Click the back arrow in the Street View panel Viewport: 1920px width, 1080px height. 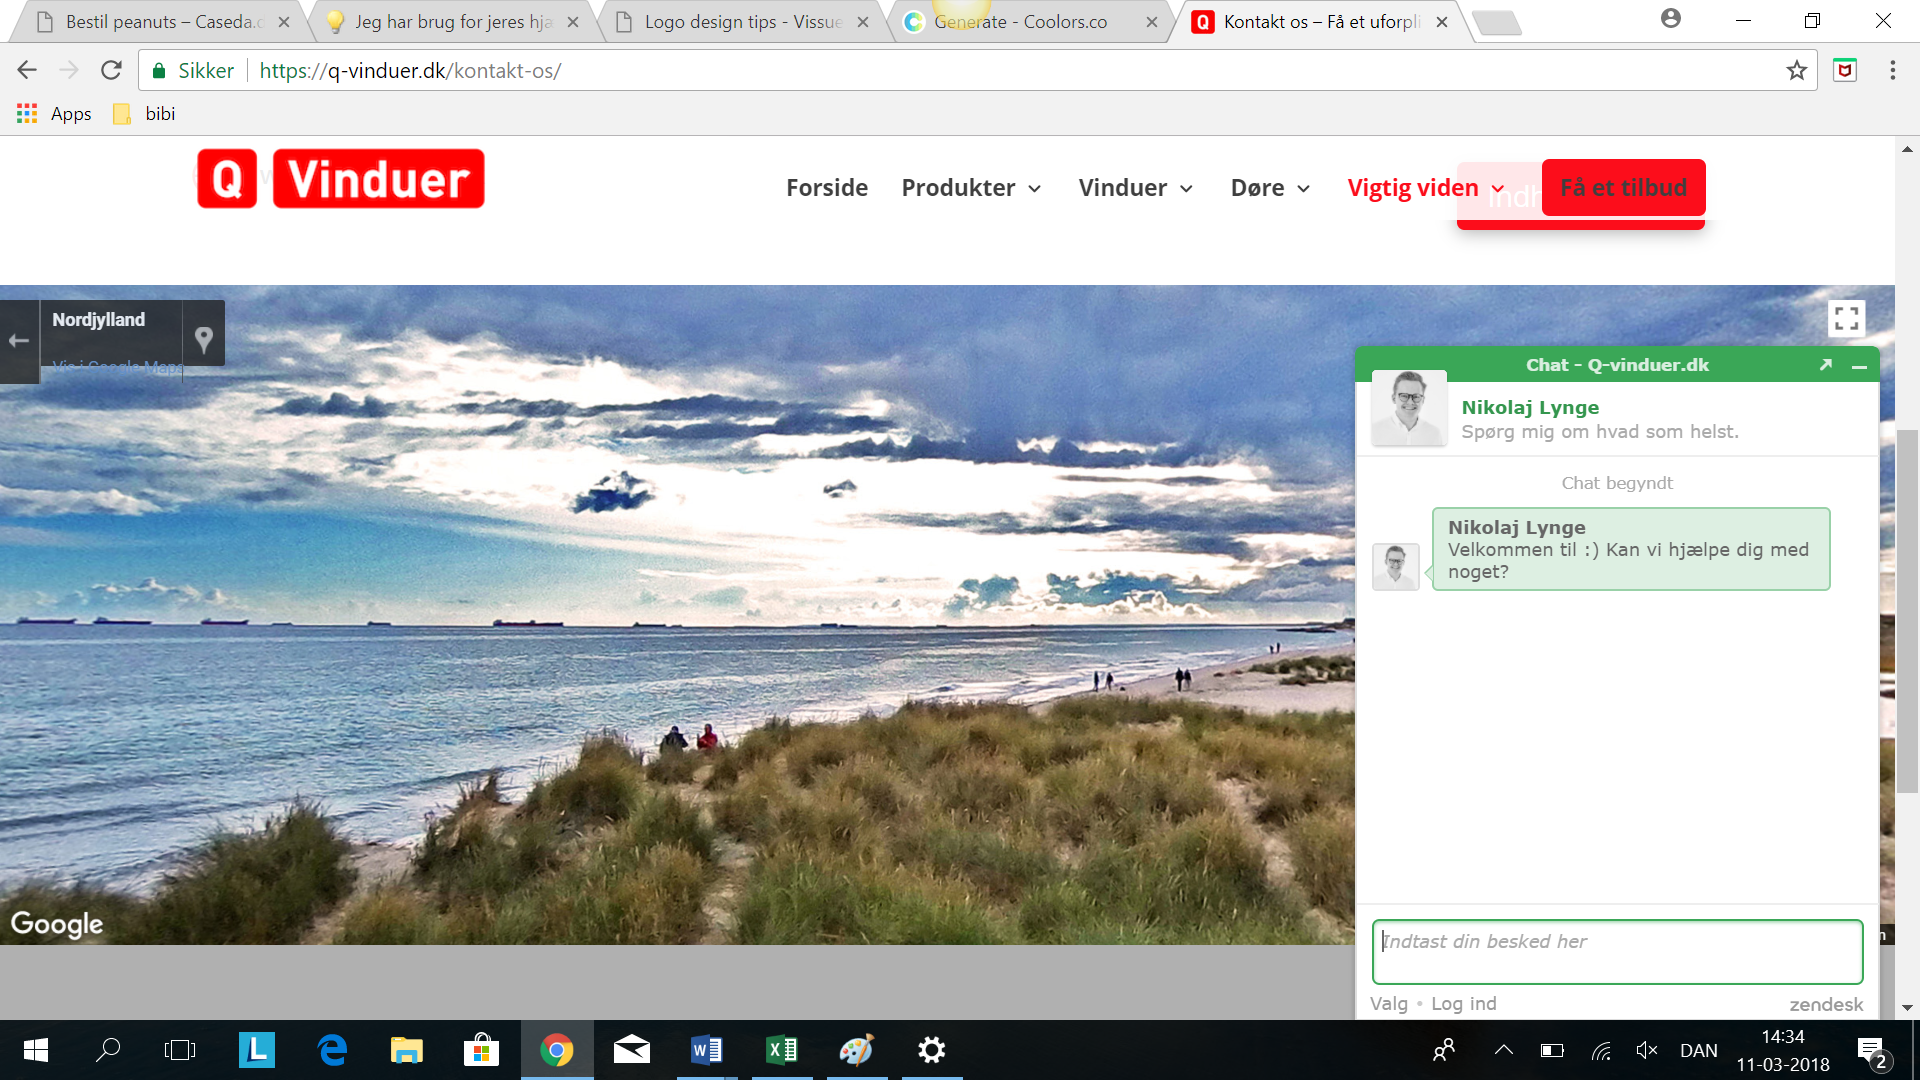(x=19, y=341)
